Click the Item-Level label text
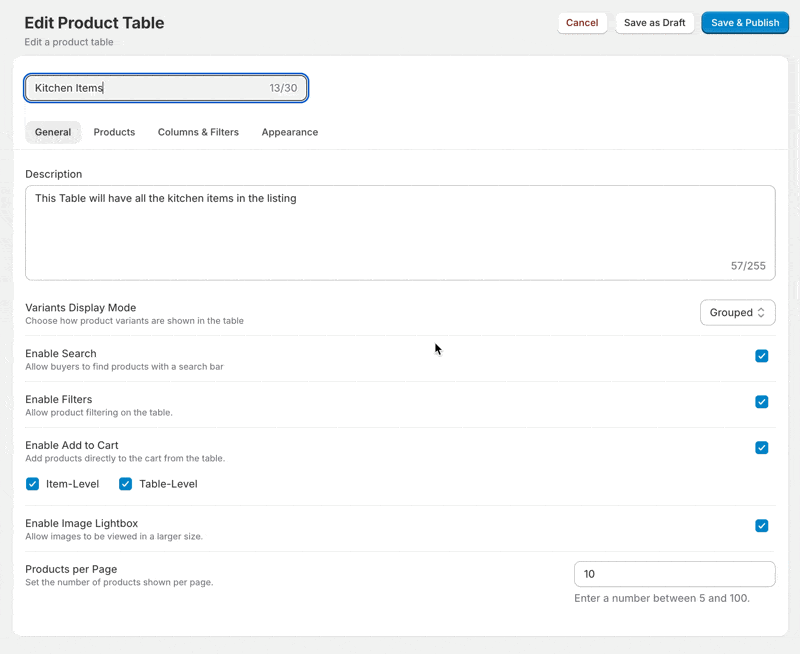Viewport: 800px width, 654px height. (72, 484)
